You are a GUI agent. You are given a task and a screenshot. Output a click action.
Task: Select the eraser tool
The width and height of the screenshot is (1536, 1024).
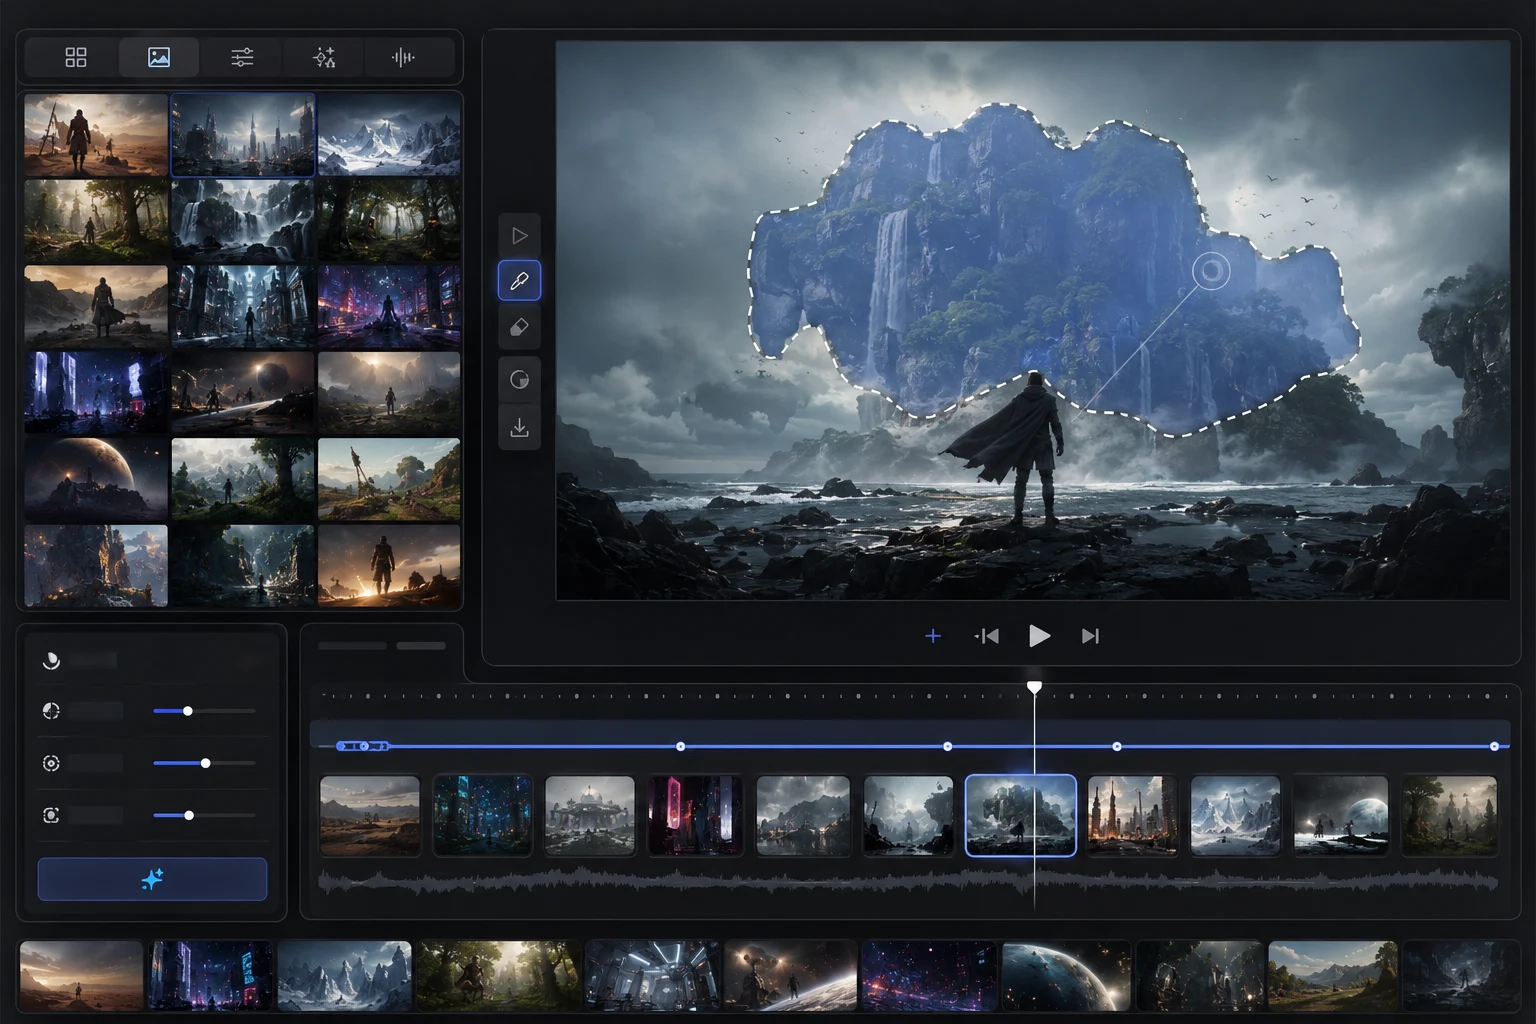pos(519,327)
